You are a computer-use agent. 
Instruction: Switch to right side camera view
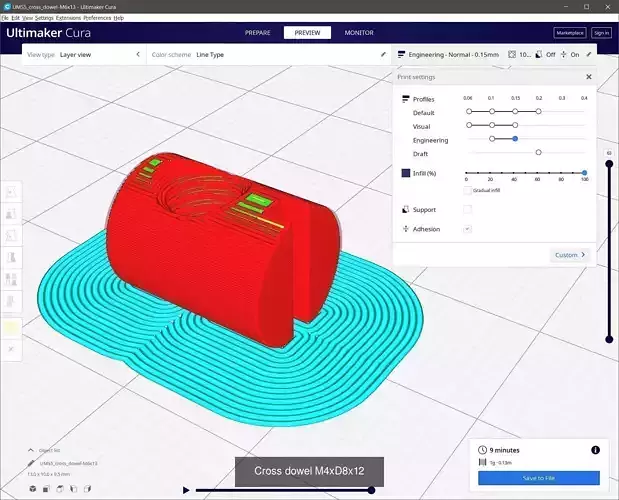pos(87,489)
